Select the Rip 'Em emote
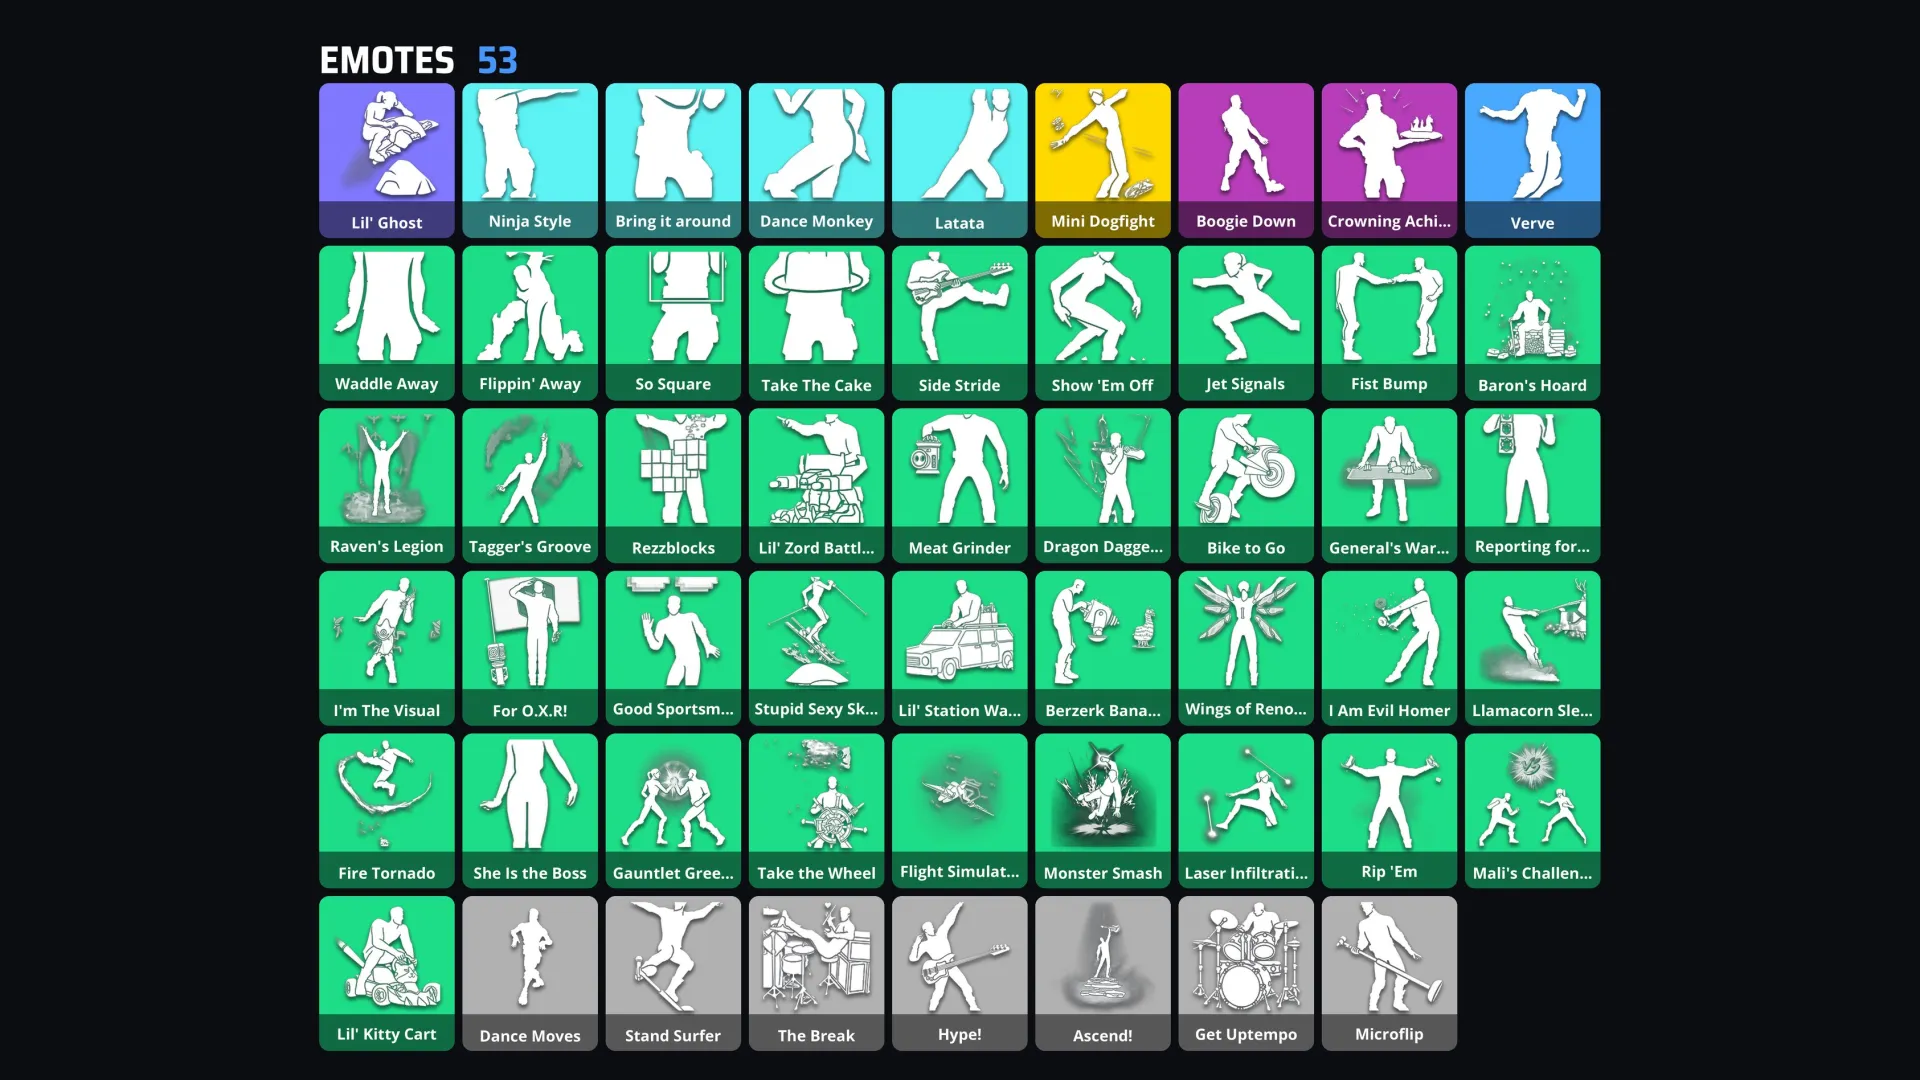The image size is (1920, 1080). pyautogui.click(x=1389, y=811)
